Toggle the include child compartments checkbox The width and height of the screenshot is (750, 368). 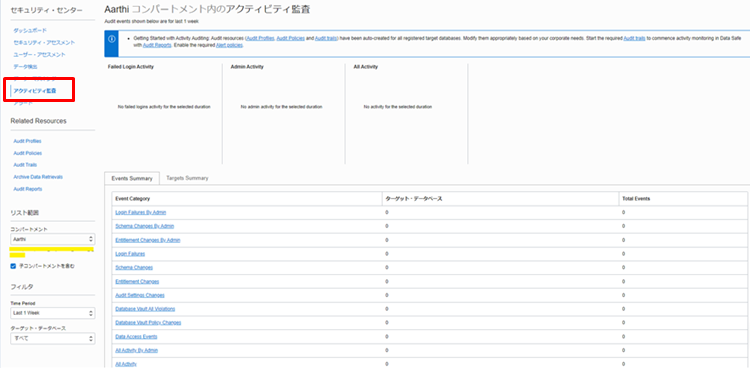(x=13, y=266)
